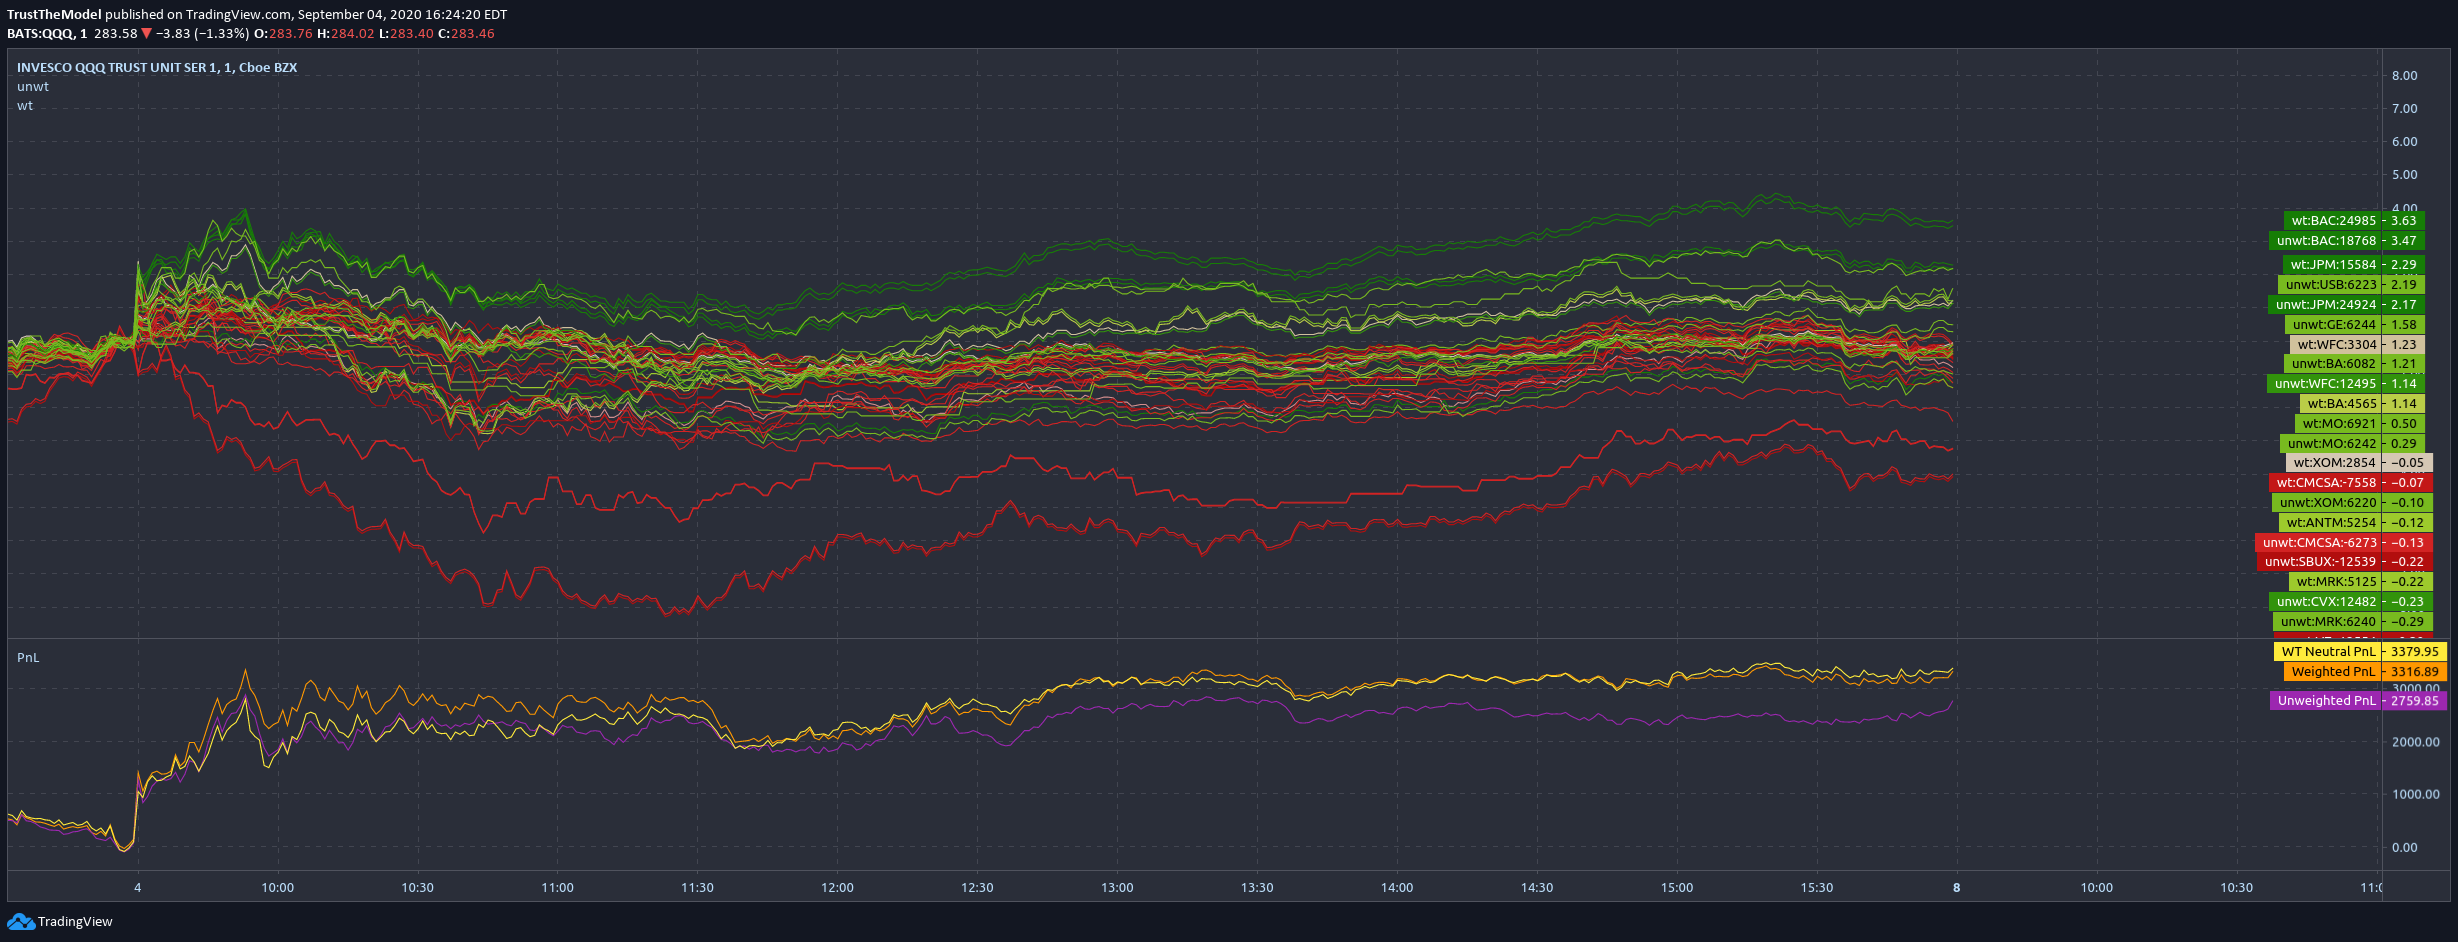Click the 8.00 price scale value
Screen dimensions: 2458x942
[2405, 76]
